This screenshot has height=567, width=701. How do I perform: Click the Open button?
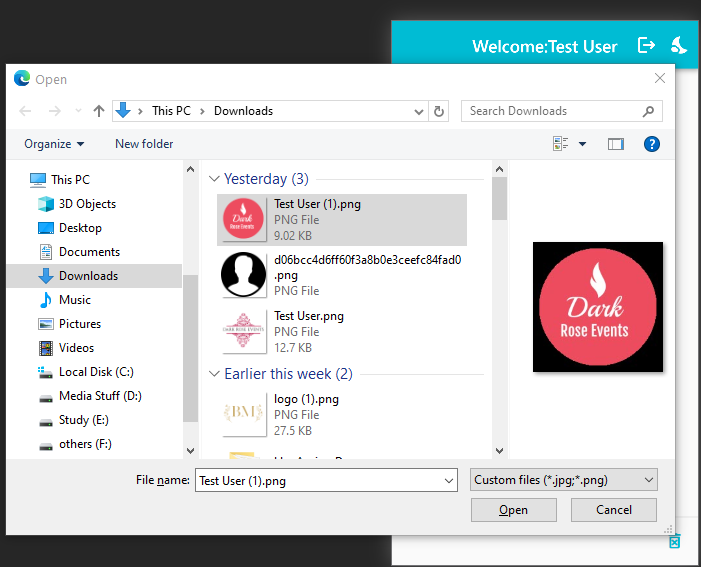[514, 510]
